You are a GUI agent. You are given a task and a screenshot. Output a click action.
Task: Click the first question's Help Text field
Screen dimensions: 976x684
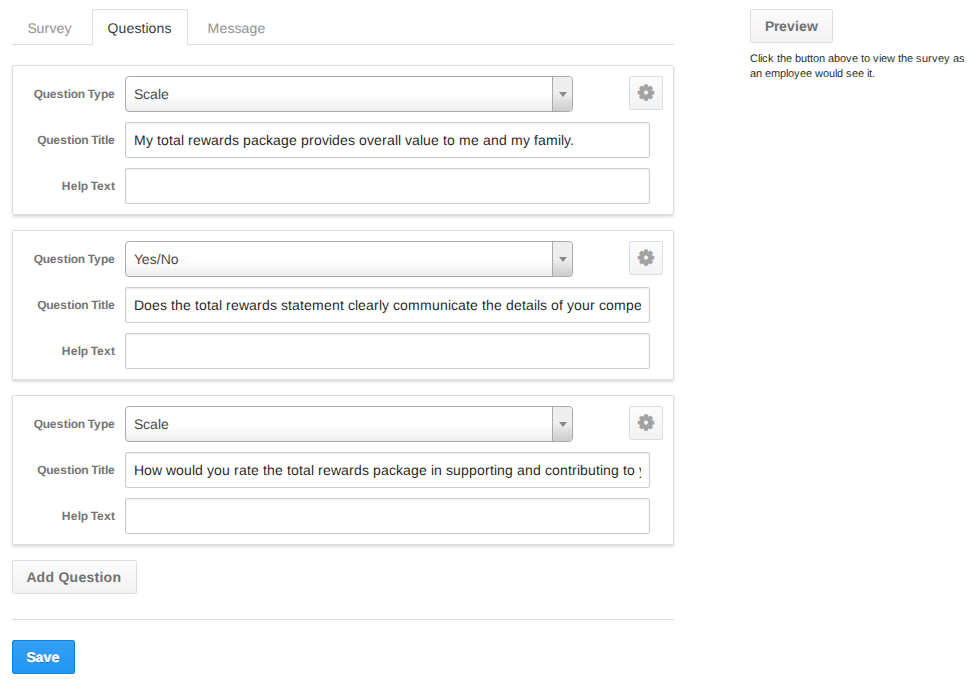click(387, 186)
